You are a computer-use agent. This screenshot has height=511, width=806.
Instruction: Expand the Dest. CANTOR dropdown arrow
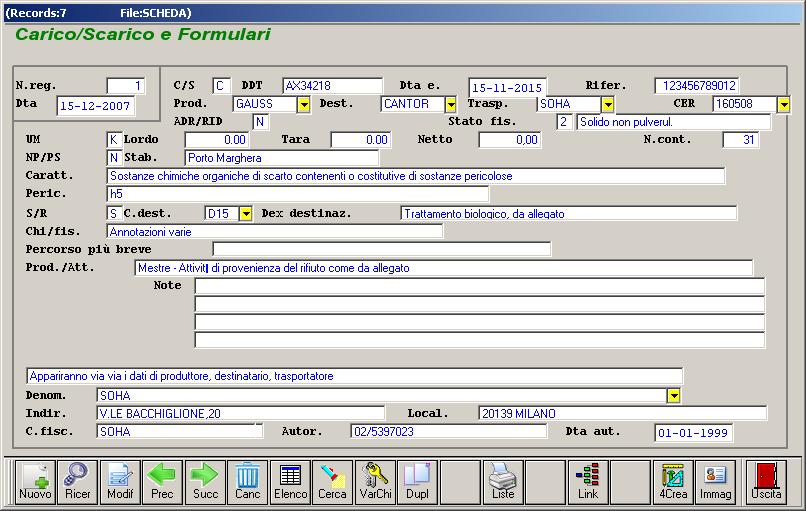click(450, 104)
